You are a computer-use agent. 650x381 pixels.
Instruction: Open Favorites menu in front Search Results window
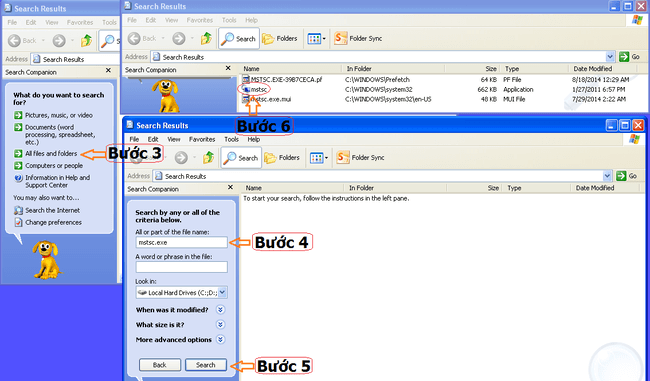point(202,139)
